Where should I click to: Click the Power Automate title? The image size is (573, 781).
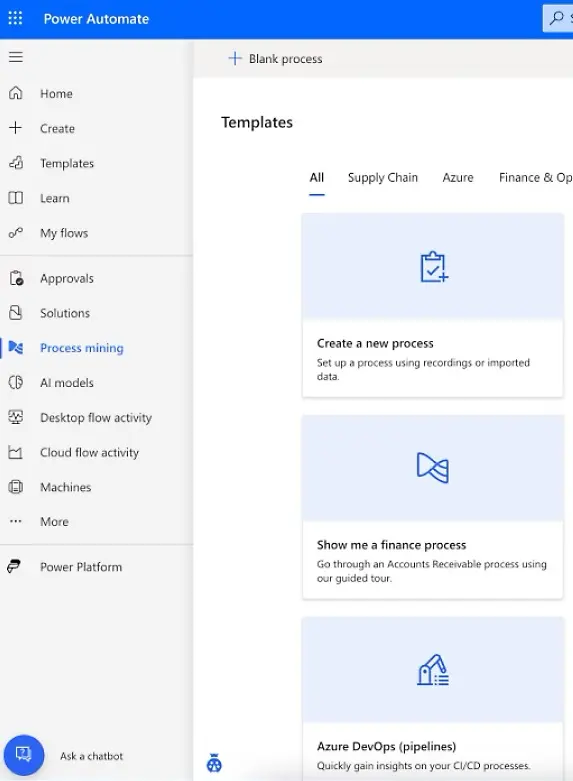tap(96, 19)
